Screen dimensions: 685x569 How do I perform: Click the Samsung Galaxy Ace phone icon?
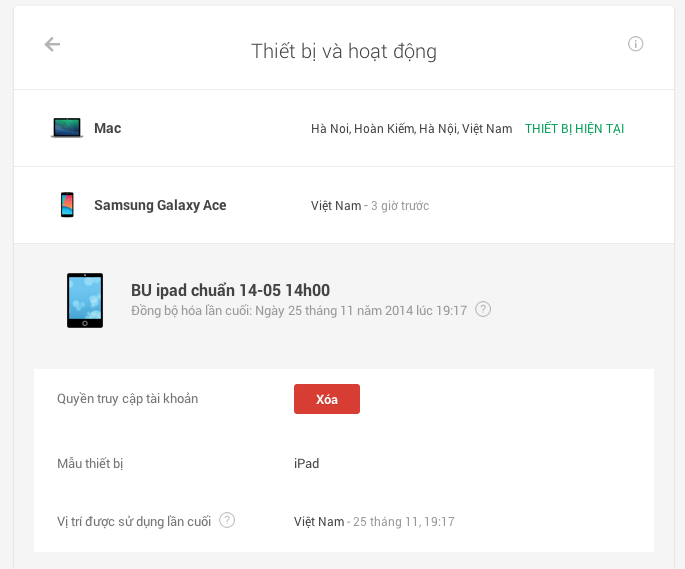(x=67, y=205)
